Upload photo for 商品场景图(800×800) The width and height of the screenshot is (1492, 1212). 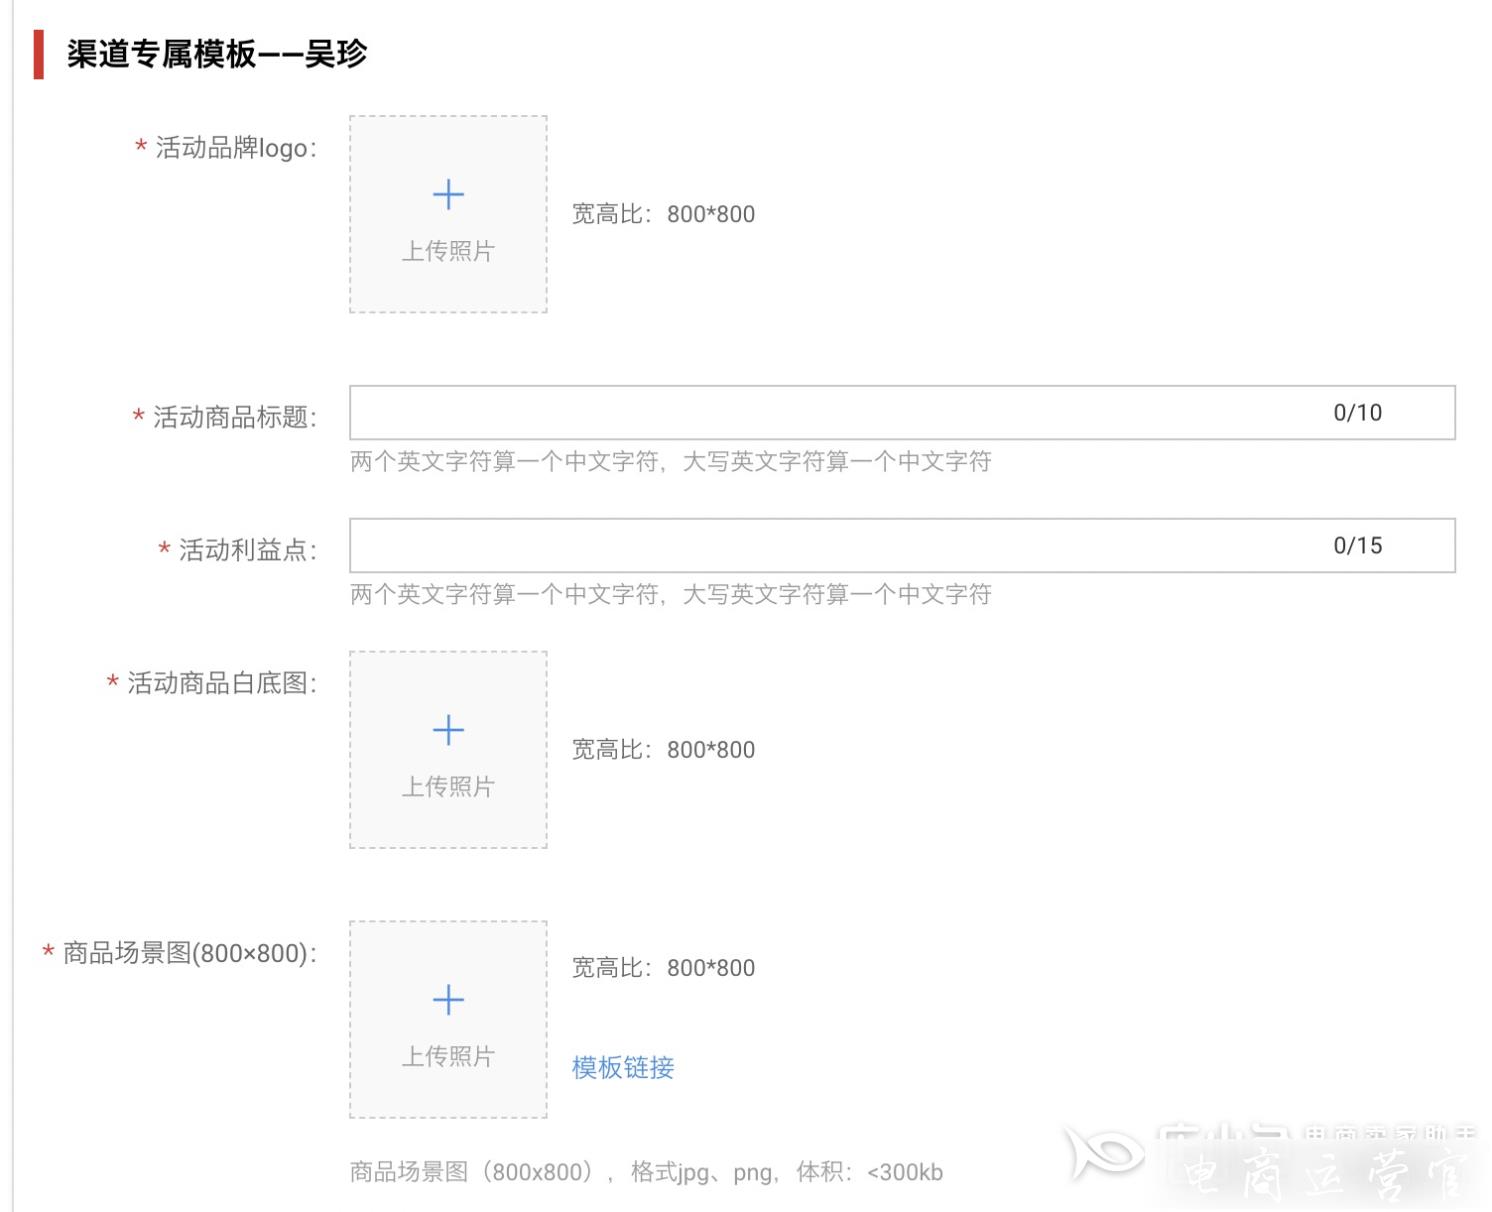pyautogui.click(x=448, y=1019)
